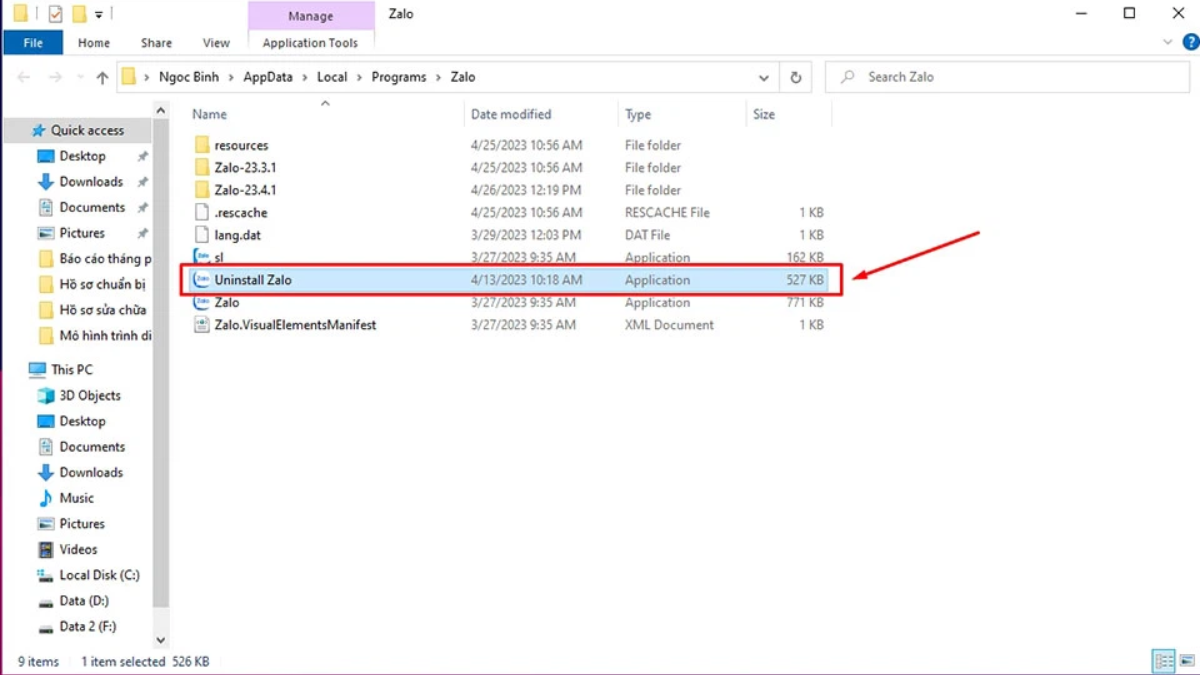Click the New folder quick access icon
The image size is (1200, 675).
(79, 14)
